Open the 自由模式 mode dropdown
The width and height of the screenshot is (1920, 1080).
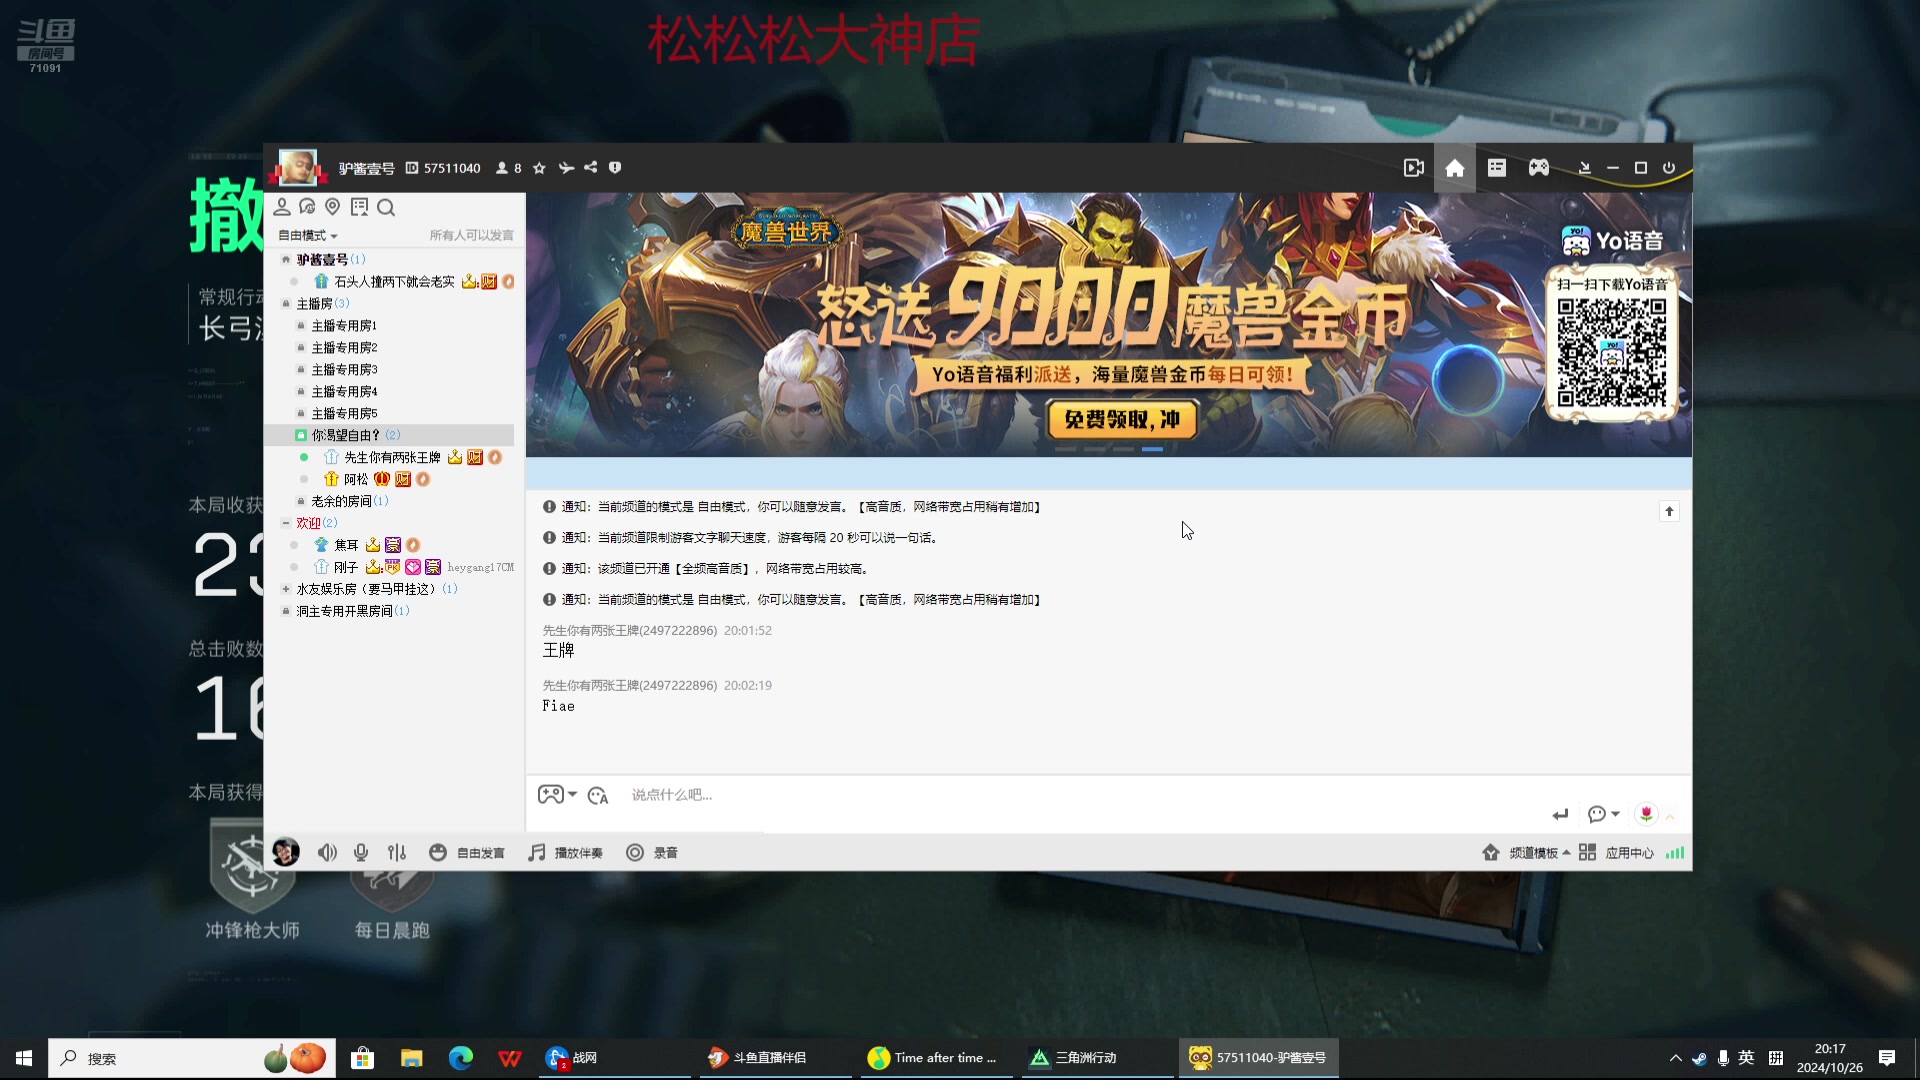308,236
